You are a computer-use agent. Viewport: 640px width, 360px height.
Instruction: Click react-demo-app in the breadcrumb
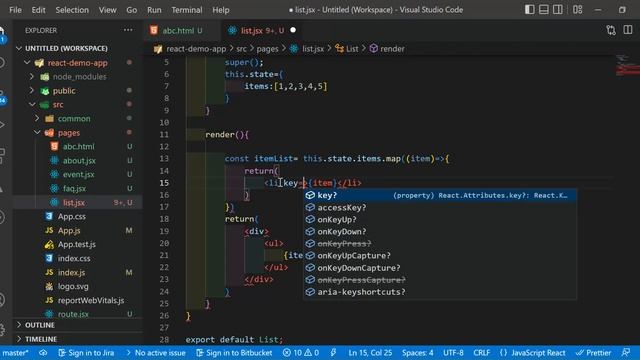click(x=196, y=49)
